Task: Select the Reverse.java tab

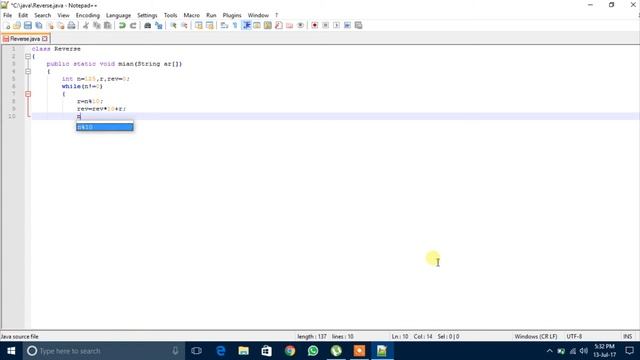Action: [x=24, y=39]
